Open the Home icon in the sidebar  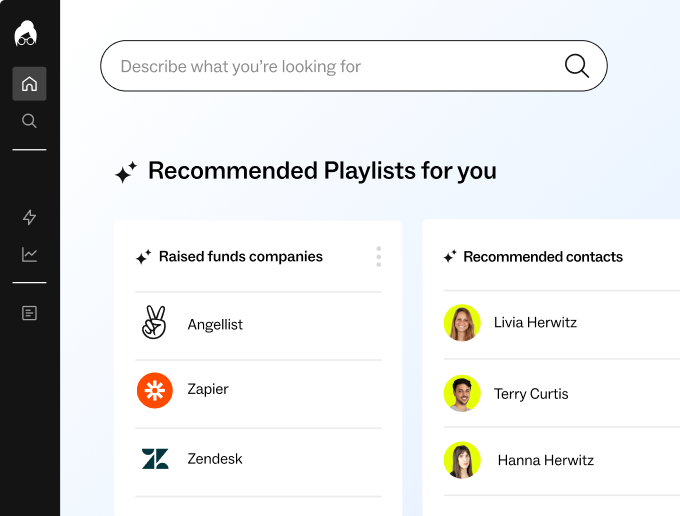29,84
